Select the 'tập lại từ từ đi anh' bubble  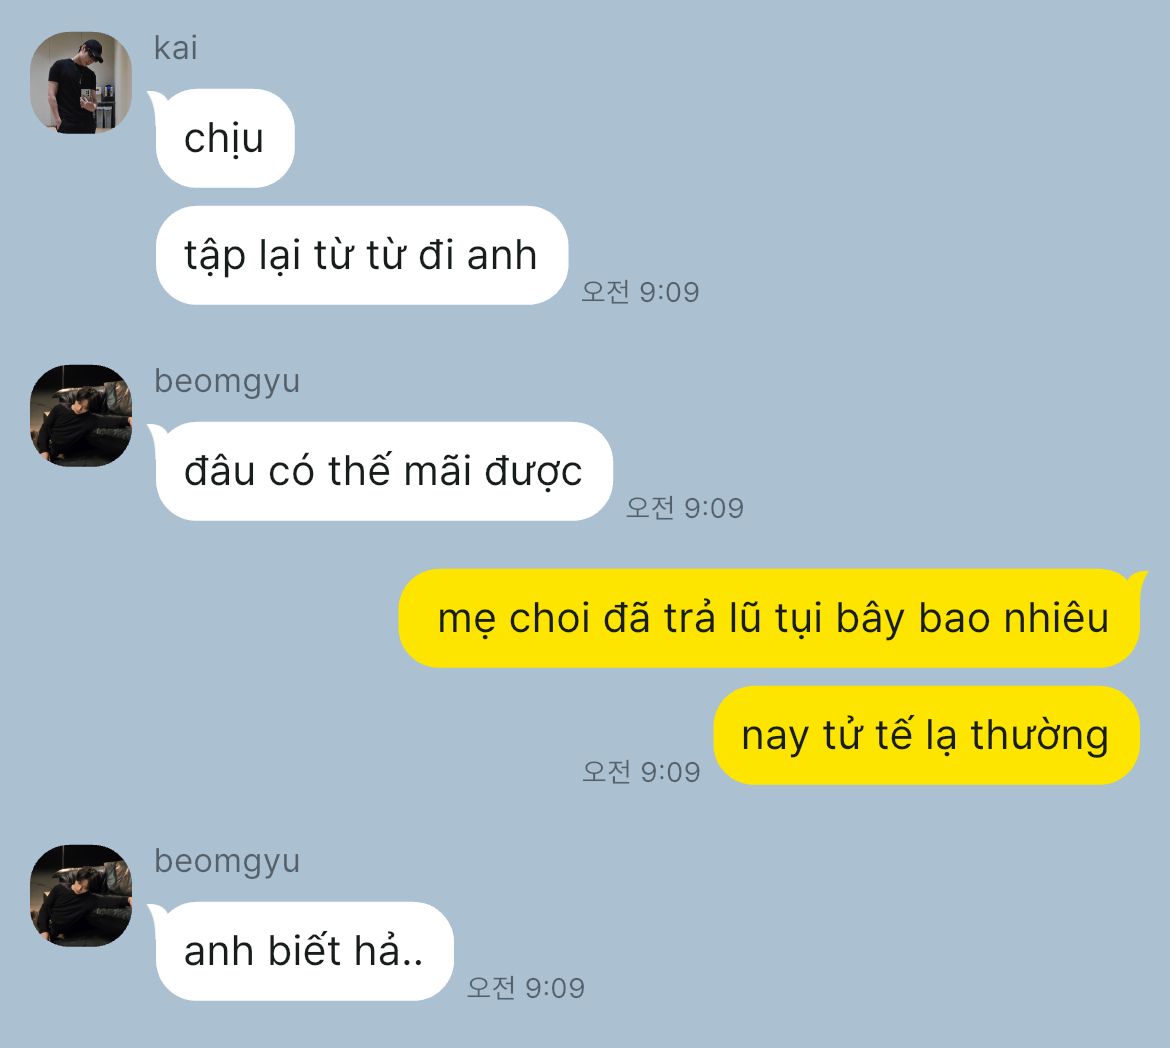click(362, 255)
